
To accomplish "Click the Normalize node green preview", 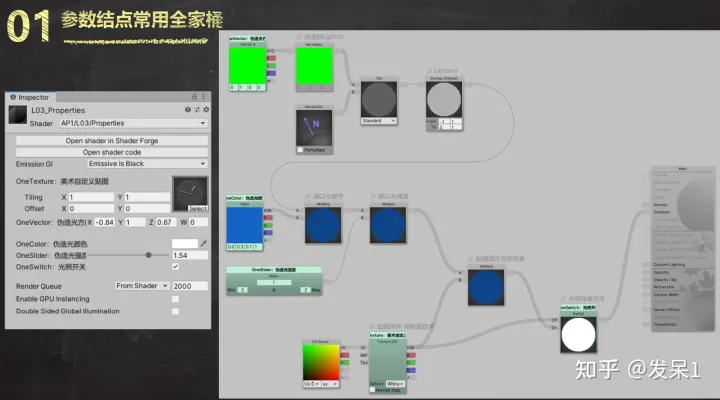I will pos(314,65).
